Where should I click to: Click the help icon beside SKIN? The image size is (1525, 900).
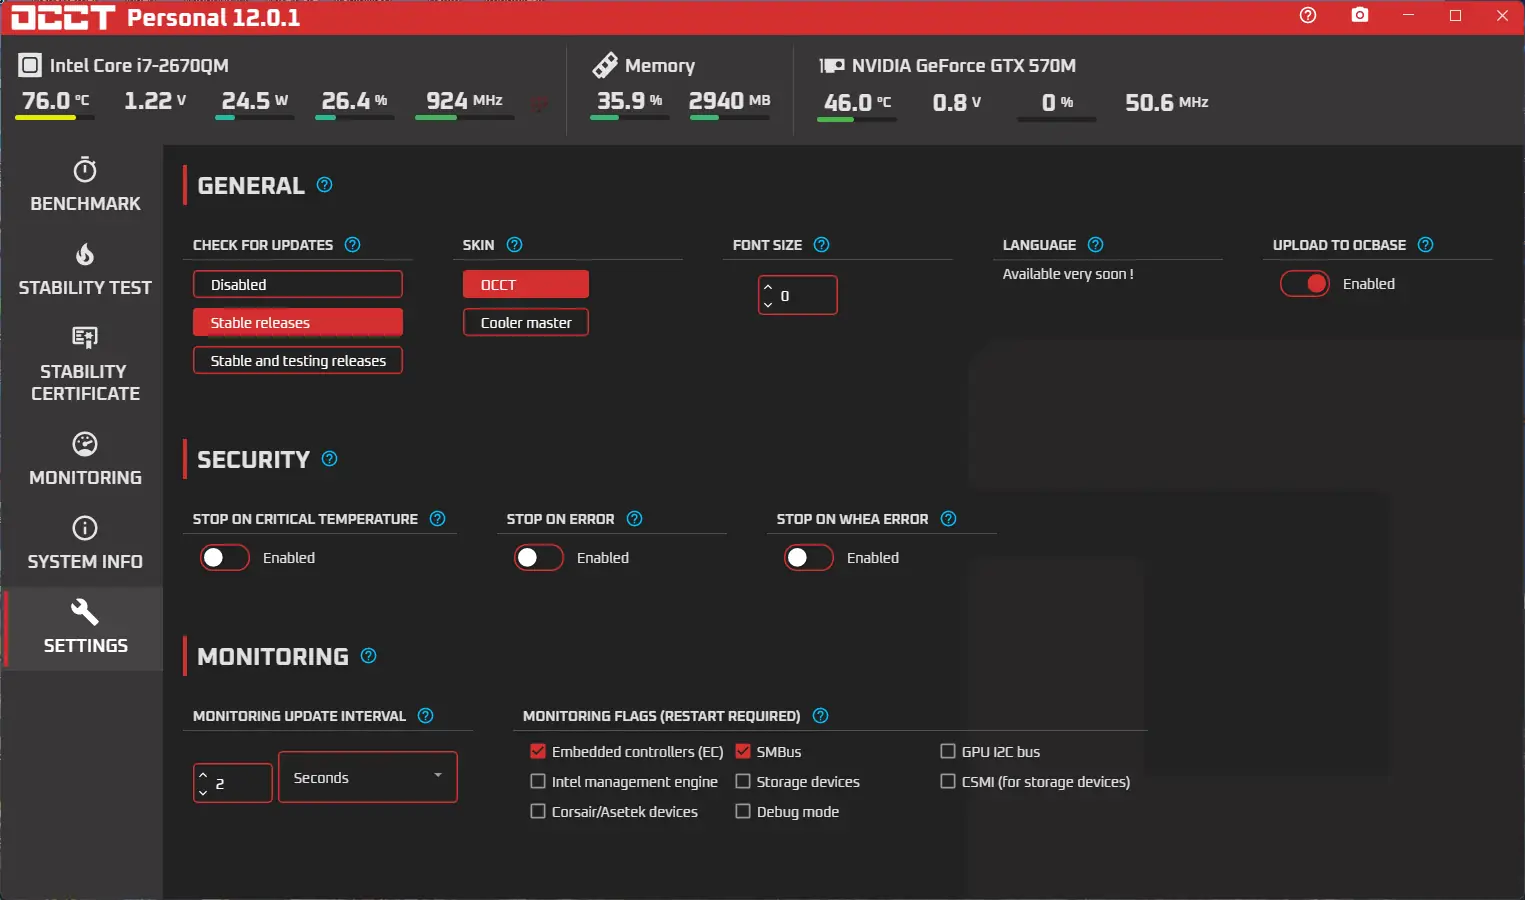point(515,245)
